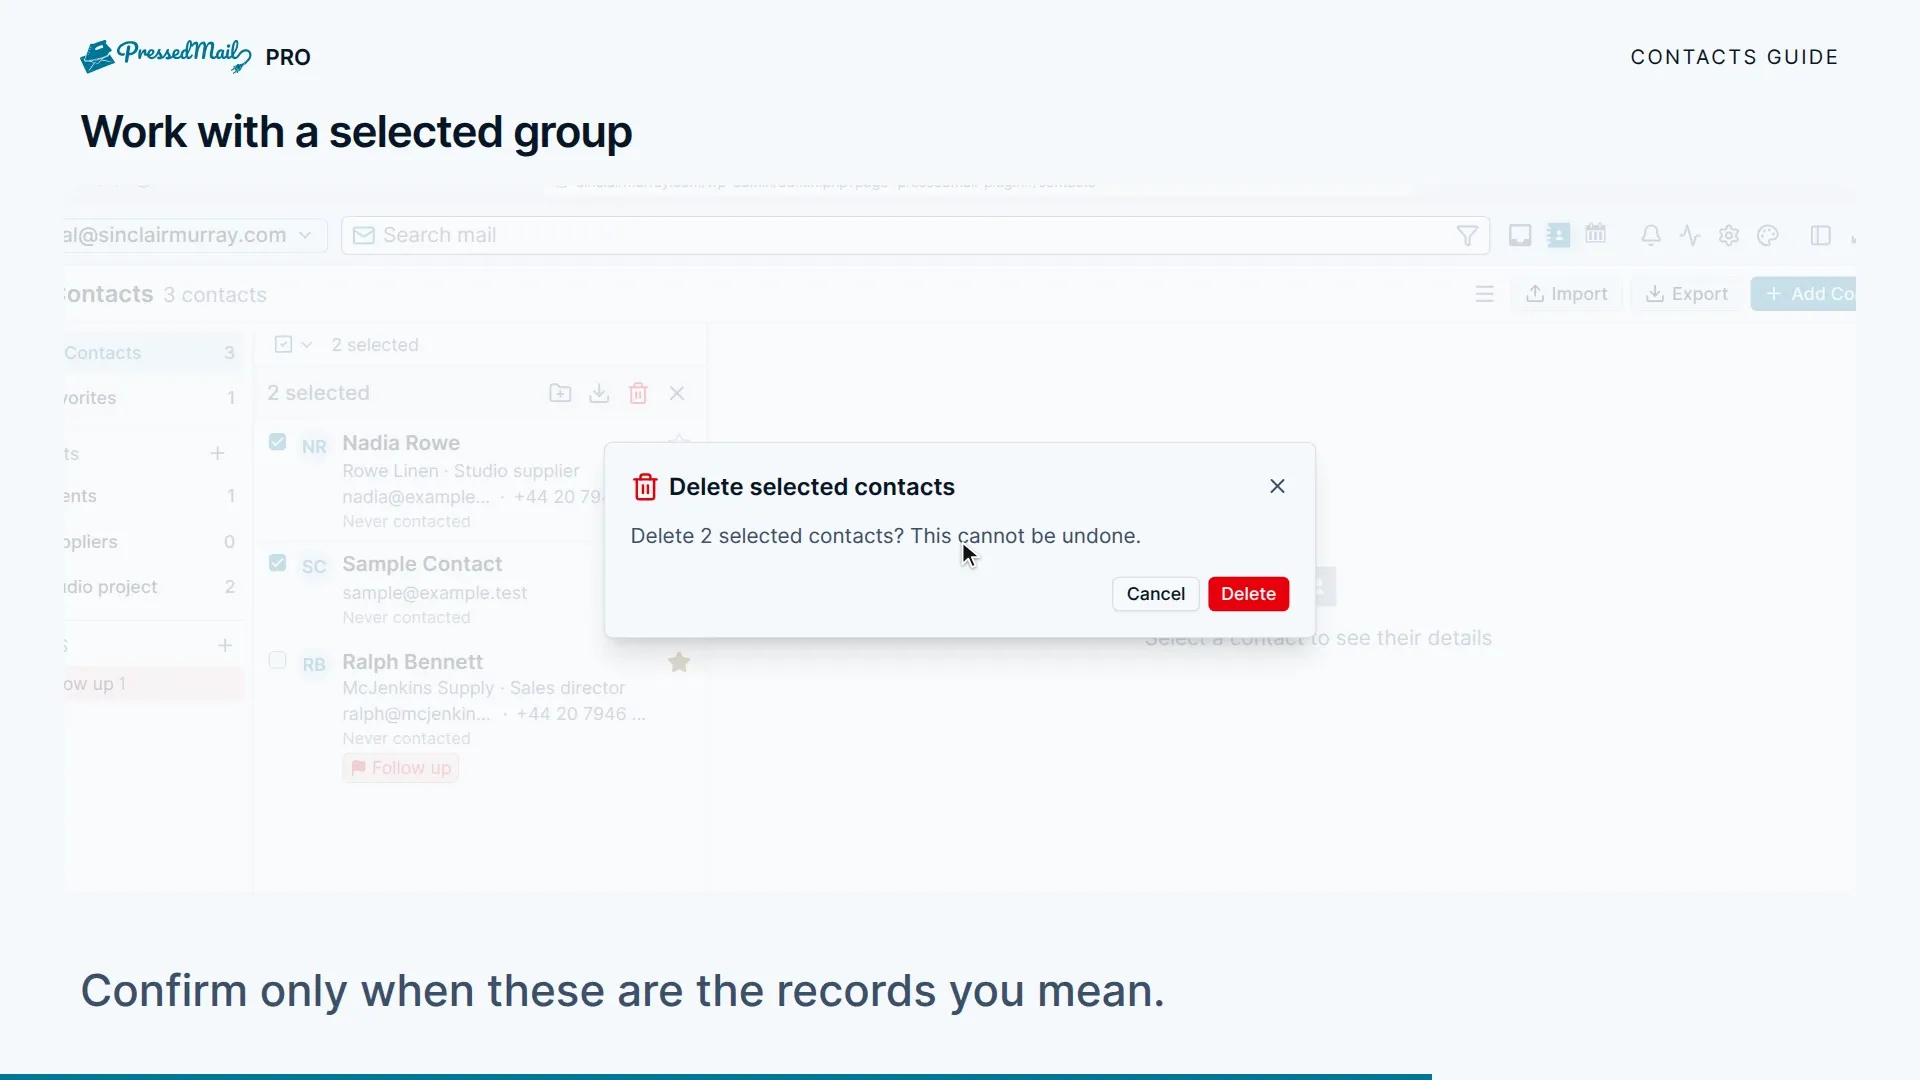Open the contacts view icon in toolbar
Image resolution: width=1920 pixels, height=1080 pixels.
point(1558,236)
